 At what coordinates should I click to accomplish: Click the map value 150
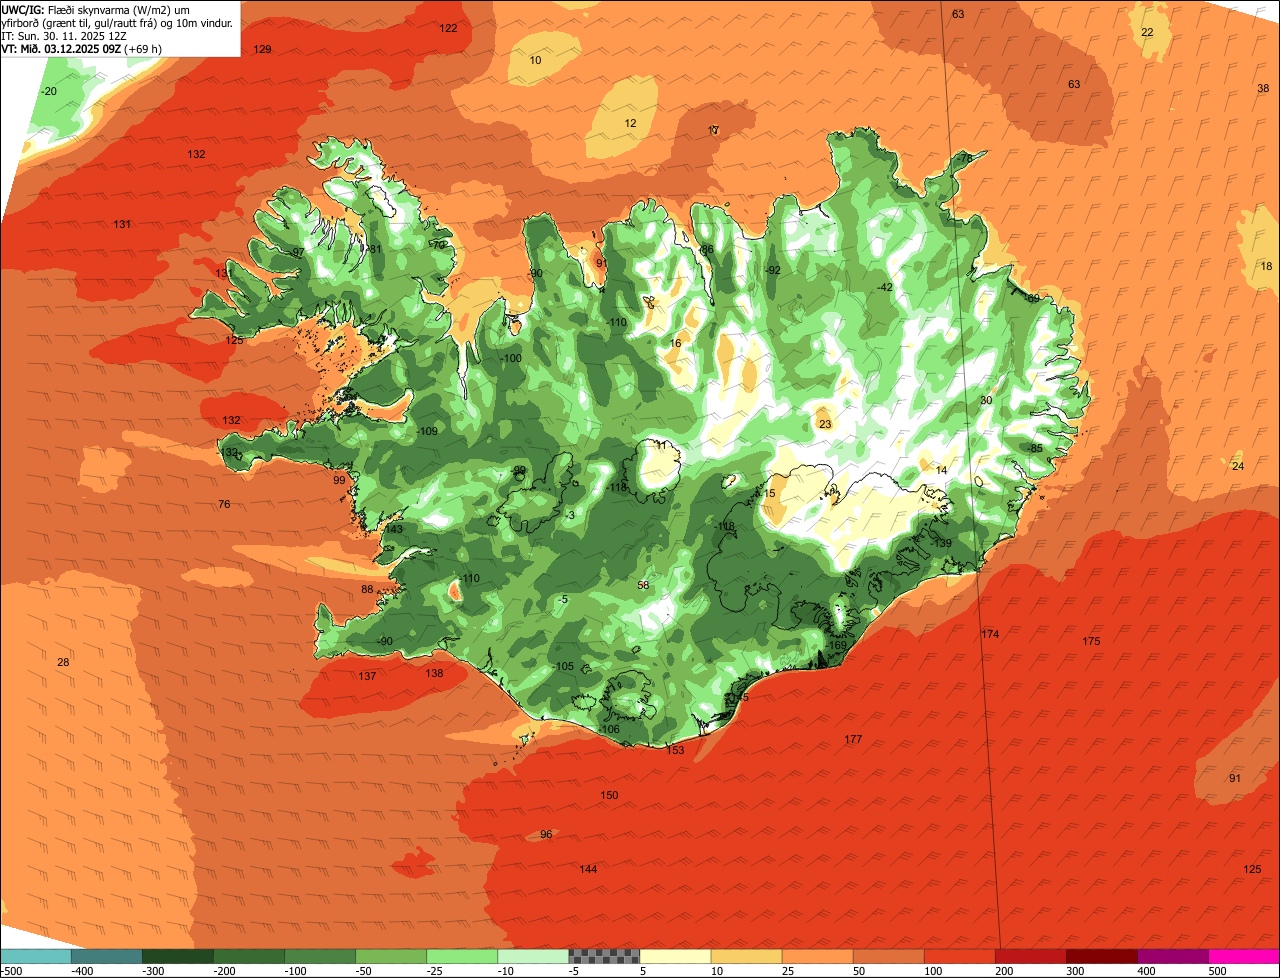609,795
